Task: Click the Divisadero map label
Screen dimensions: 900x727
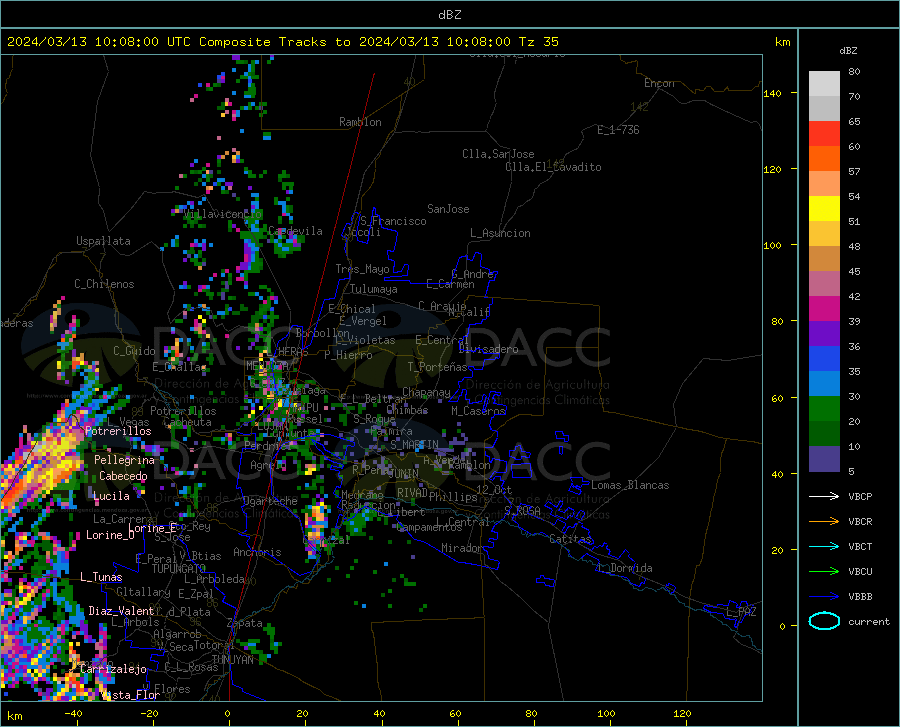Action: point(488,349)
